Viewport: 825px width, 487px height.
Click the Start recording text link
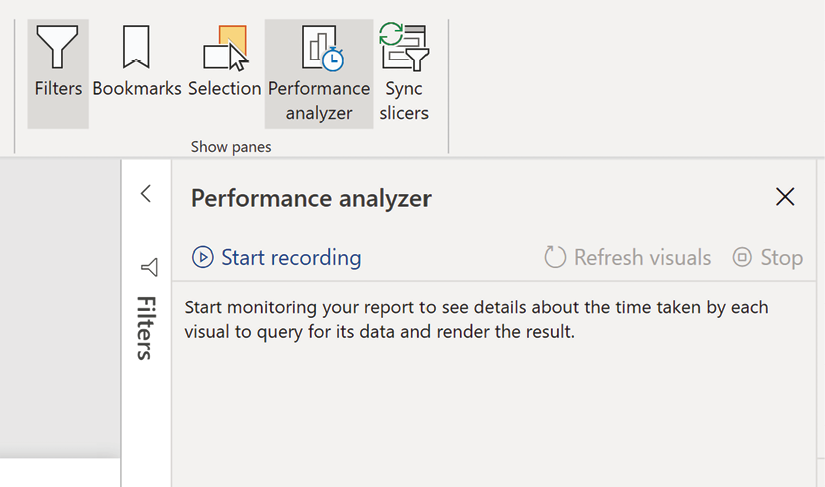291,258
